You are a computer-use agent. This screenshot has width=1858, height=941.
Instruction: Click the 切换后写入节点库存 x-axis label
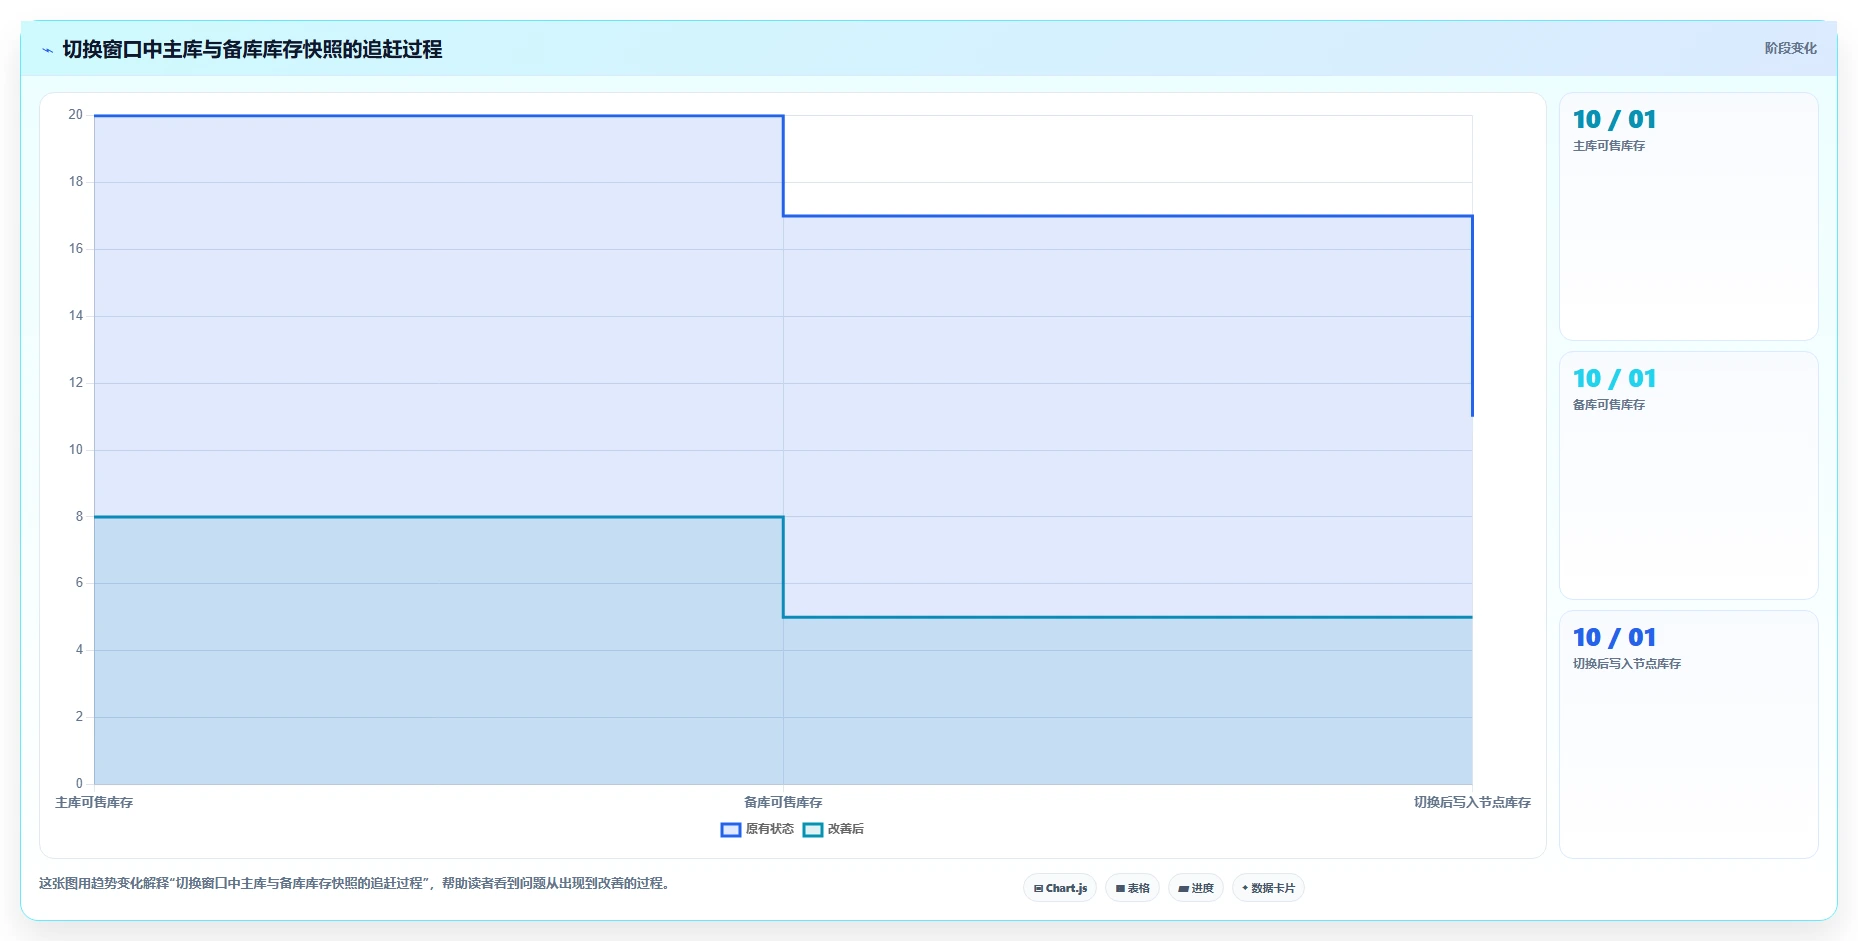1472,803
